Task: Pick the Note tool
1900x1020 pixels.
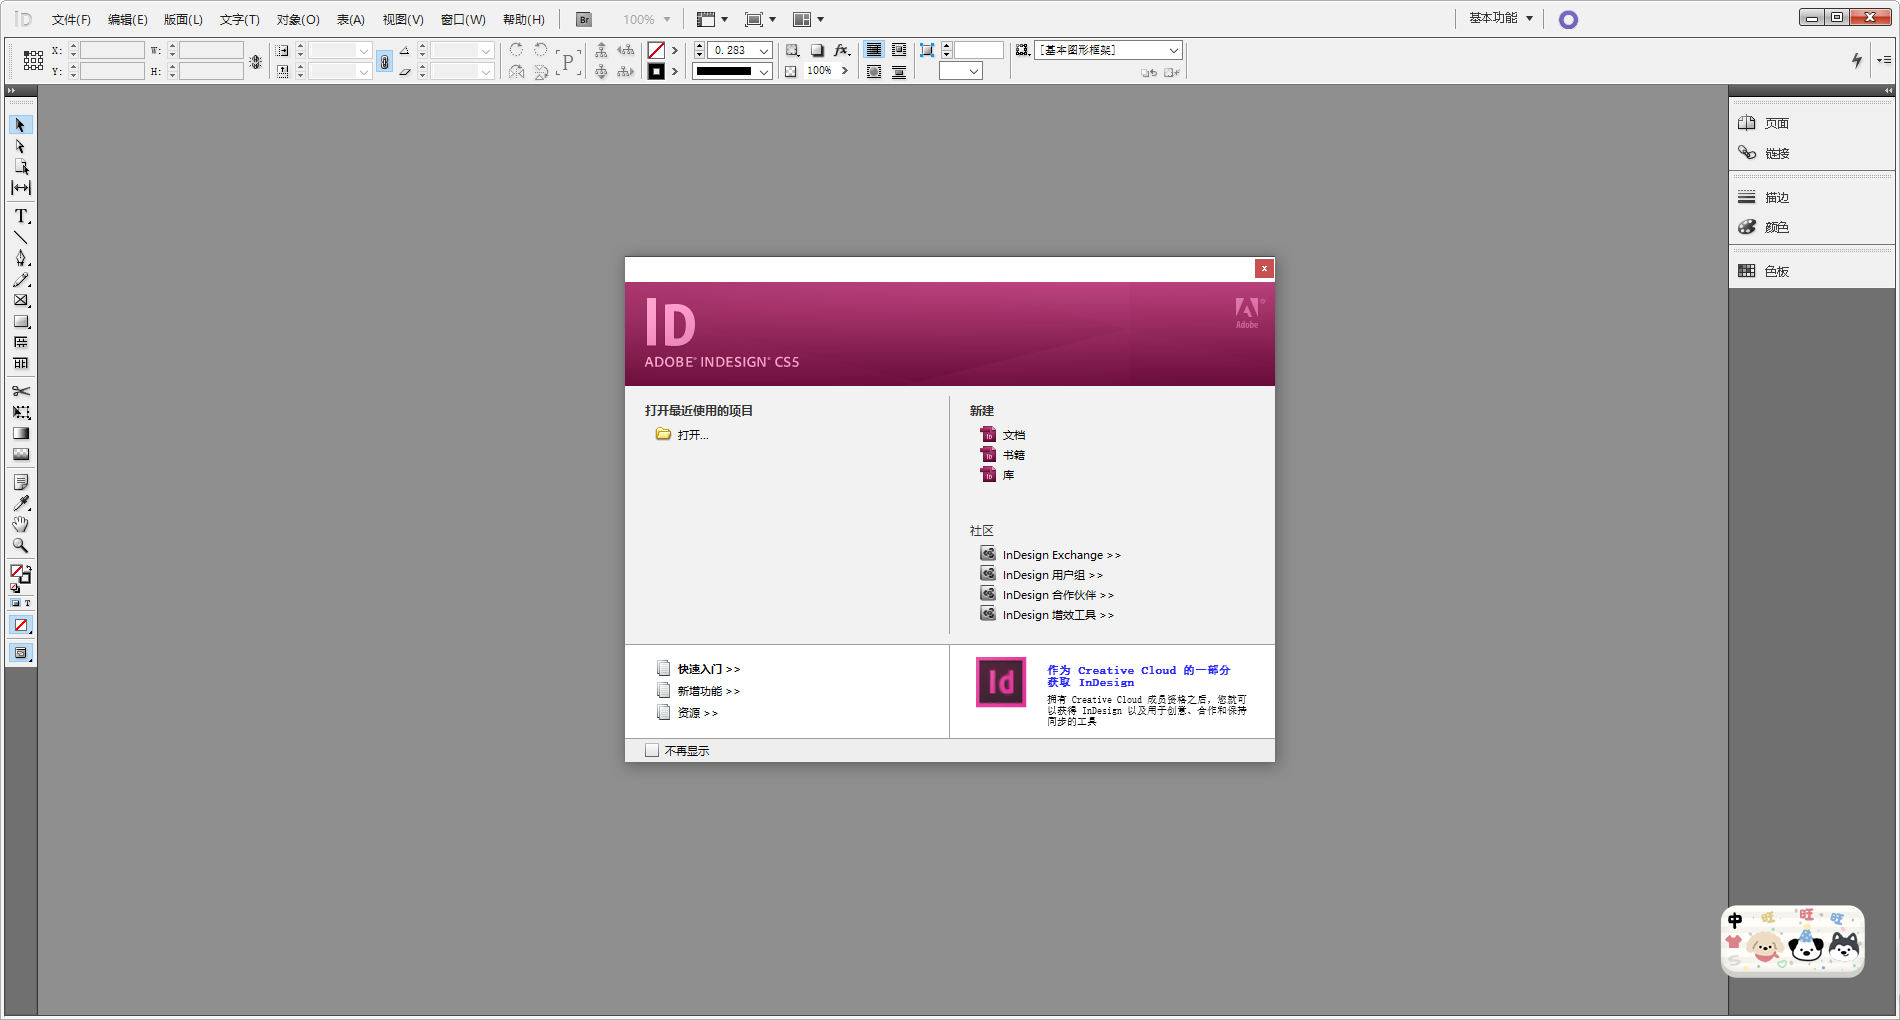Action: point(20,482)
